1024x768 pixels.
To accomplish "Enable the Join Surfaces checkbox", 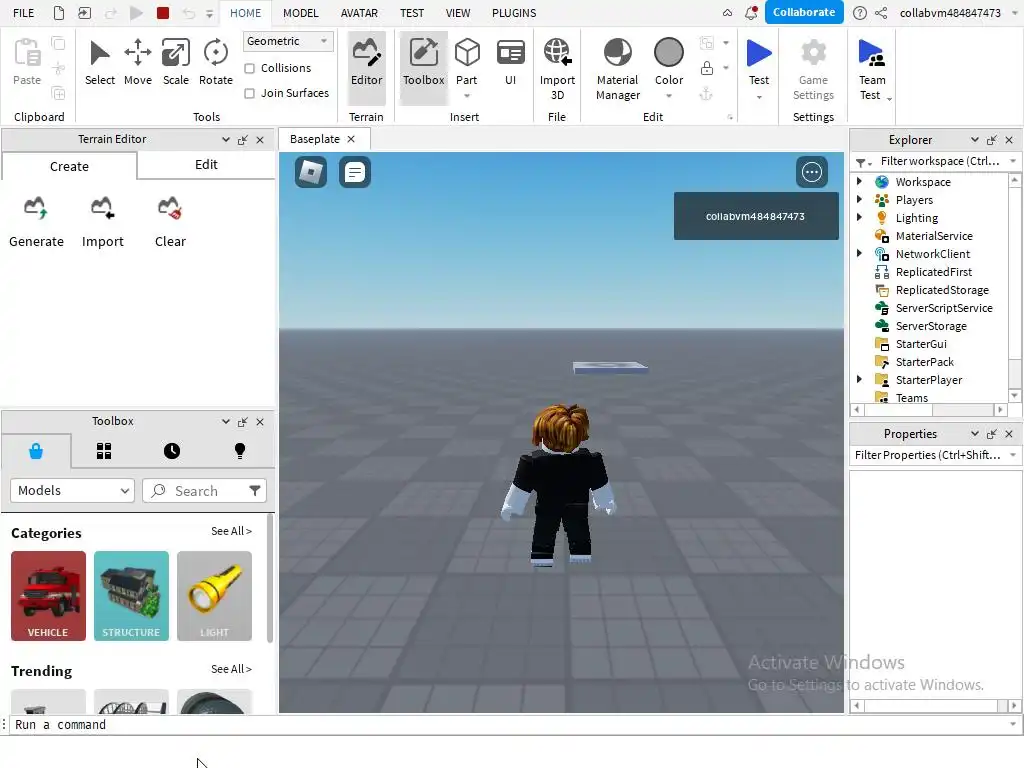I will pos(249,93).
